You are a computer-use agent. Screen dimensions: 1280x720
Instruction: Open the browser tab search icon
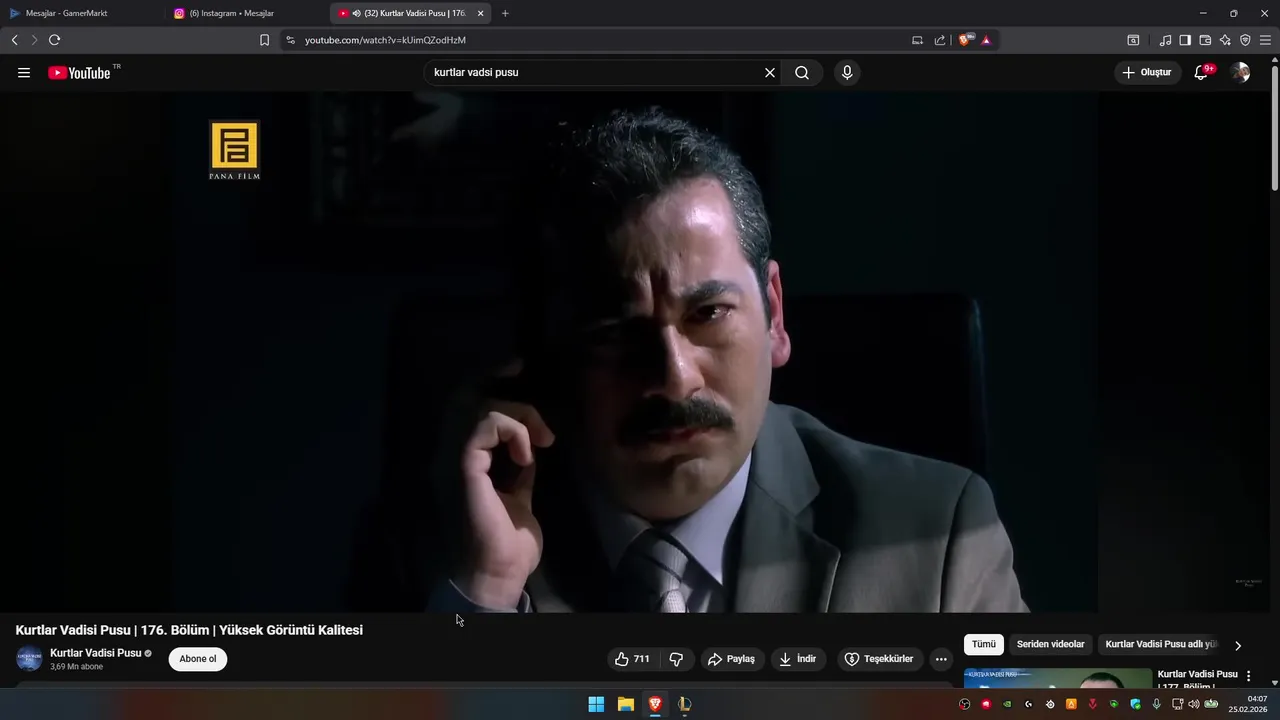coord(1133,40)
